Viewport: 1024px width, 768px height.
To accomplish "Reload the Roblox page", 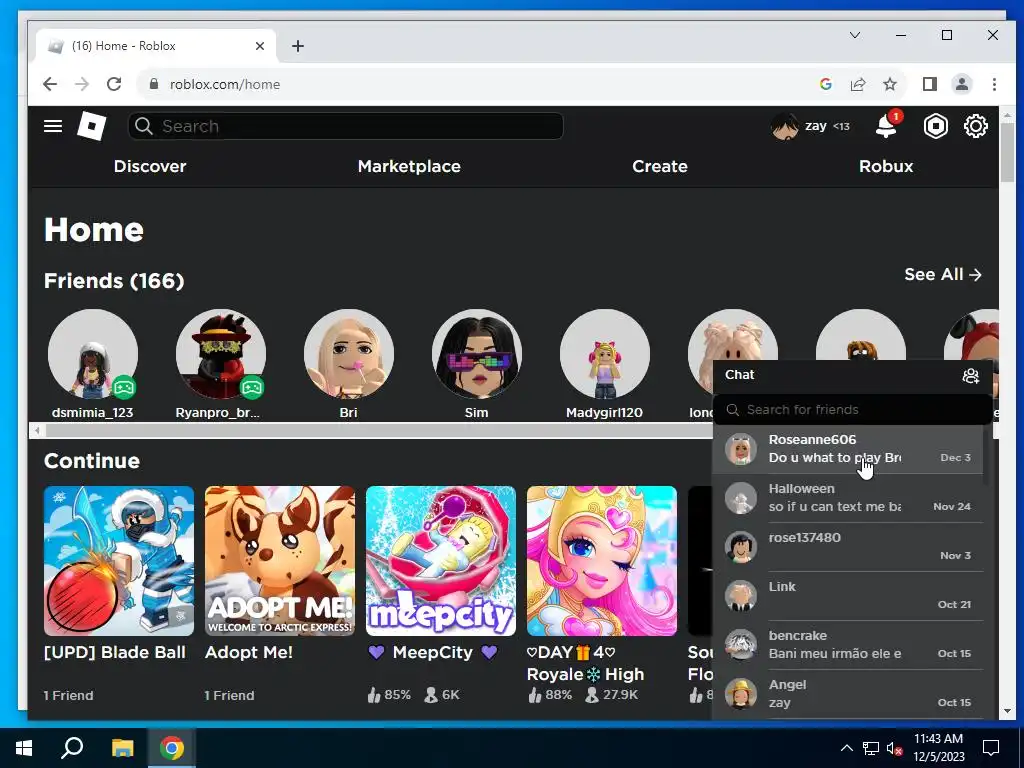I will point(114,84).
